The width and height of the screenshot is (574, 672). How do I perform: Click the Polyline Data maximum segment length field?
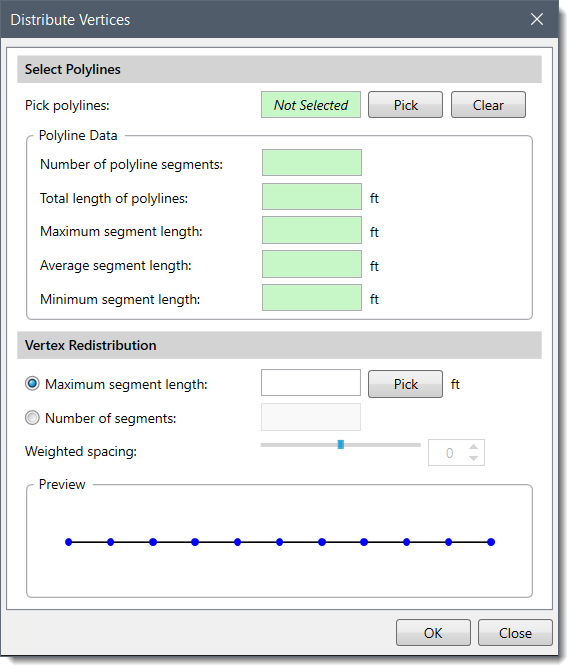point(312,230)
